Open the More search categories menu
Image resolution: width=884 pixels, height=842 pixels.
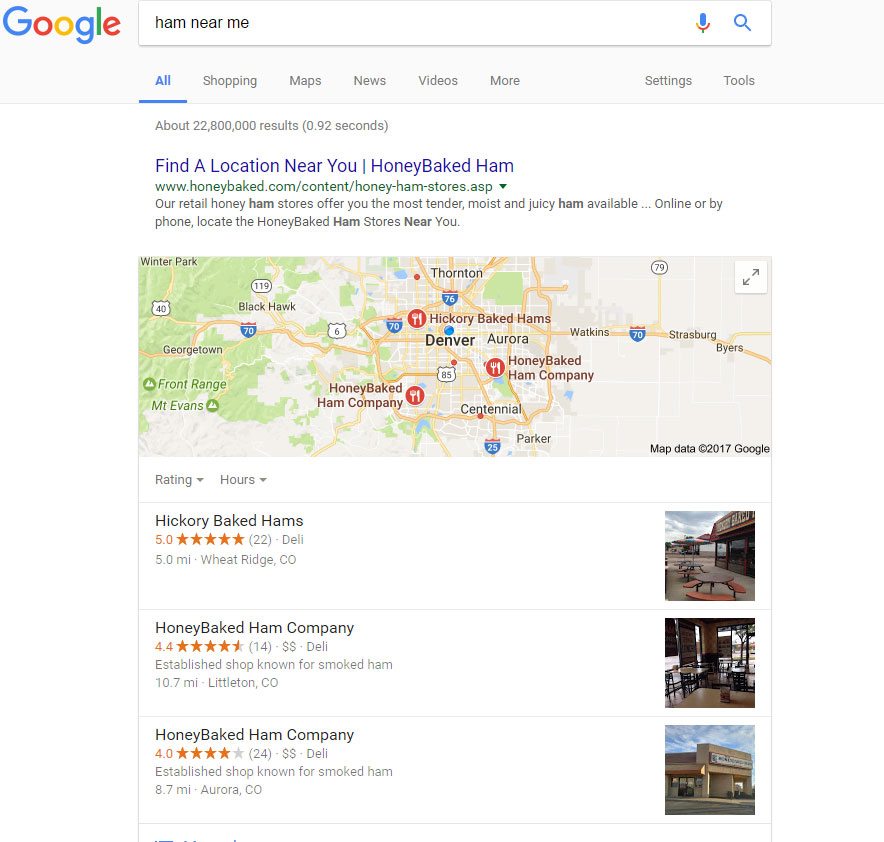pos(505,81)
